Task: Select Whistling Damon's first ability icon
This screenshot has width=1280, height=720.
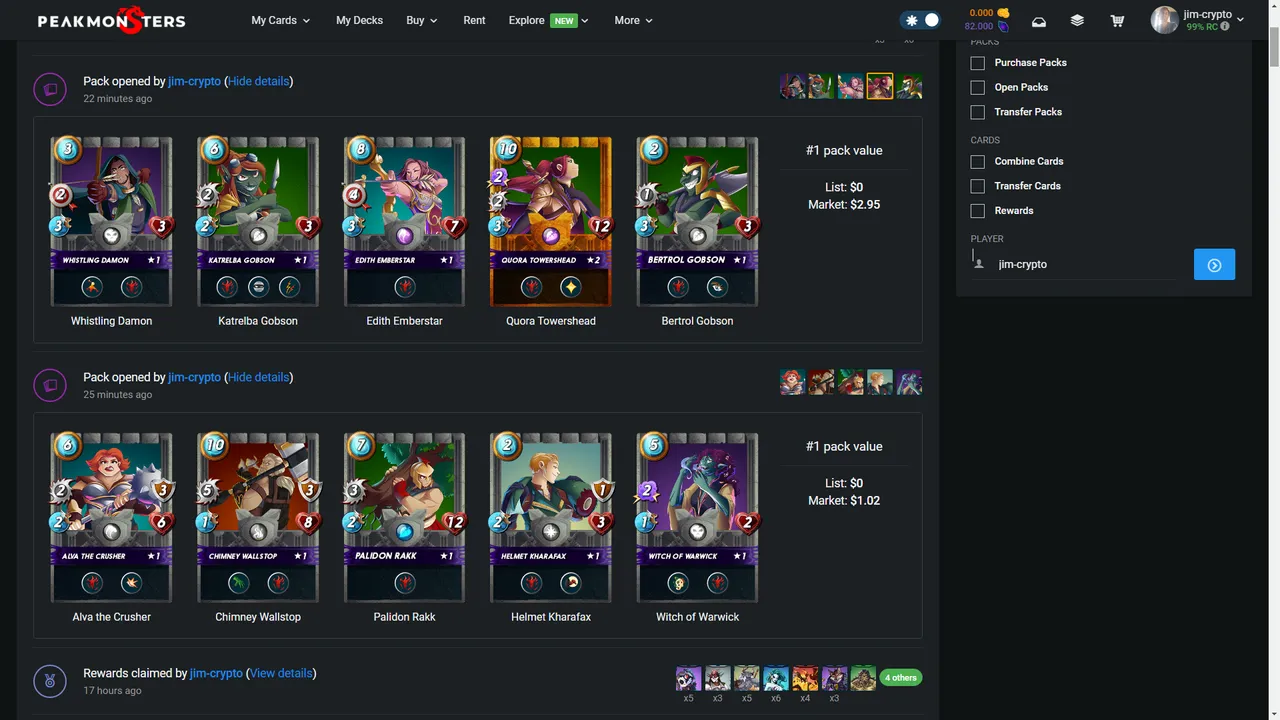Action: pyautogui.click(x=92, y=287)
